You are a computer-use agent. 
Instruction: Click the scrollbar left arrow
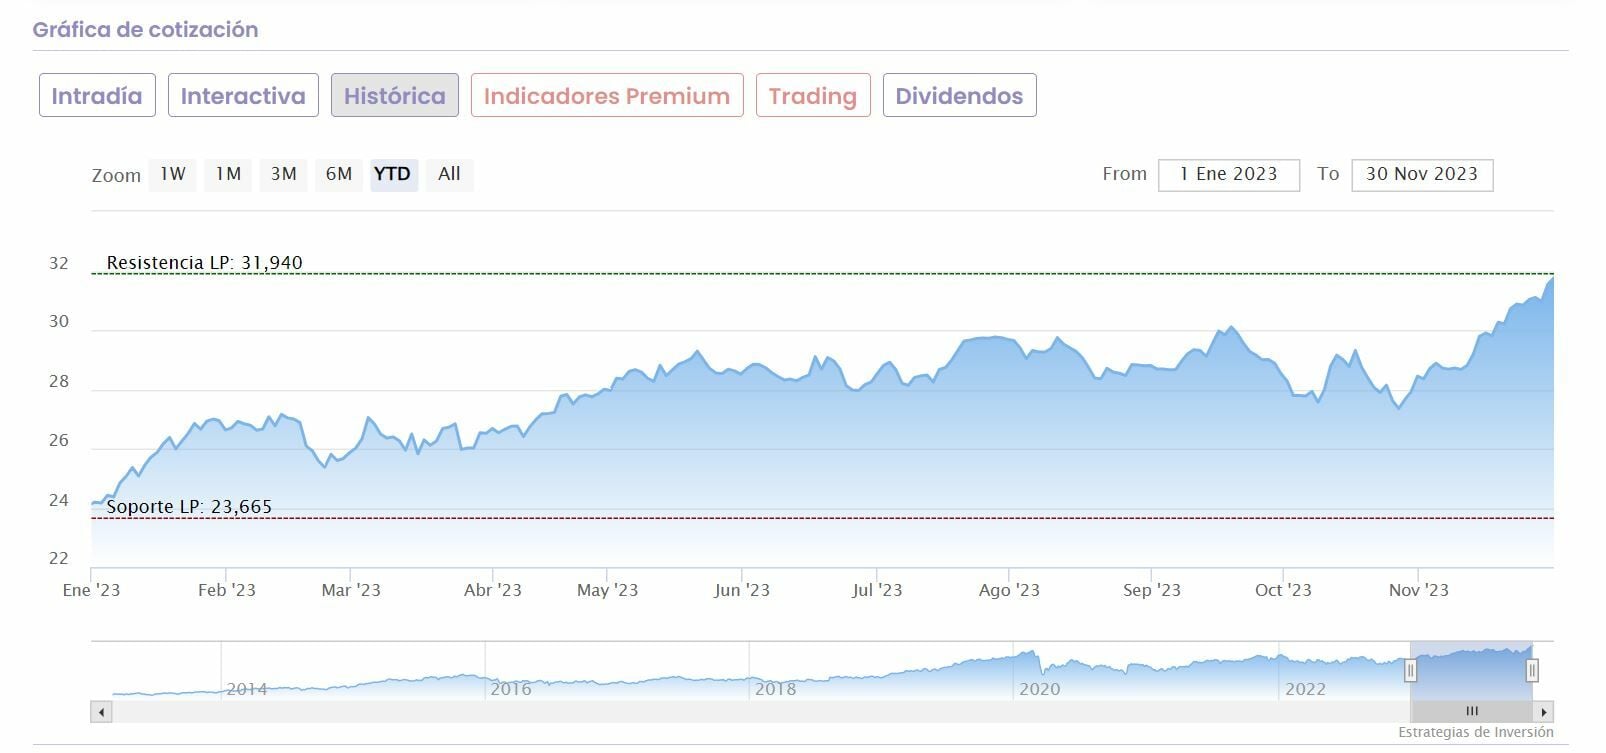[x=101, y=712]
